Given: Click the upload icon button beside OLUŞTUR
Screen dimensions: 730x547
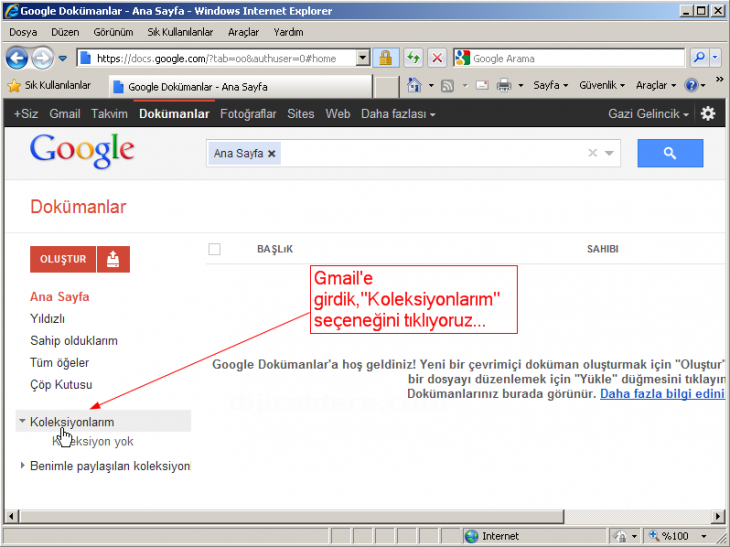Looking at the screenshot, I should pyautogui.click(x=113, y=259).
